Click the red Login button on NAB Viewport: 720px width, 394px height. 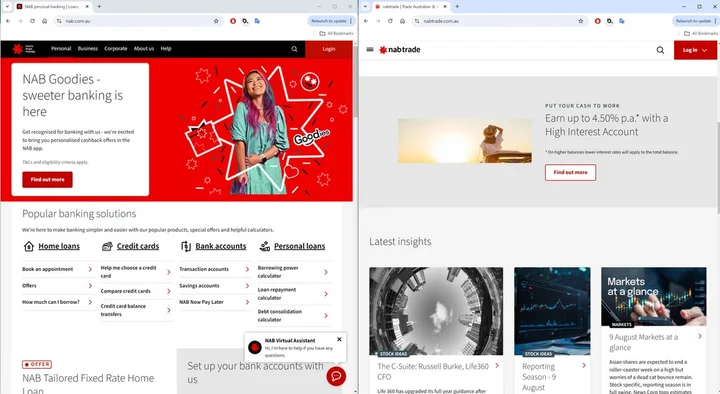(x=329, y=49)
